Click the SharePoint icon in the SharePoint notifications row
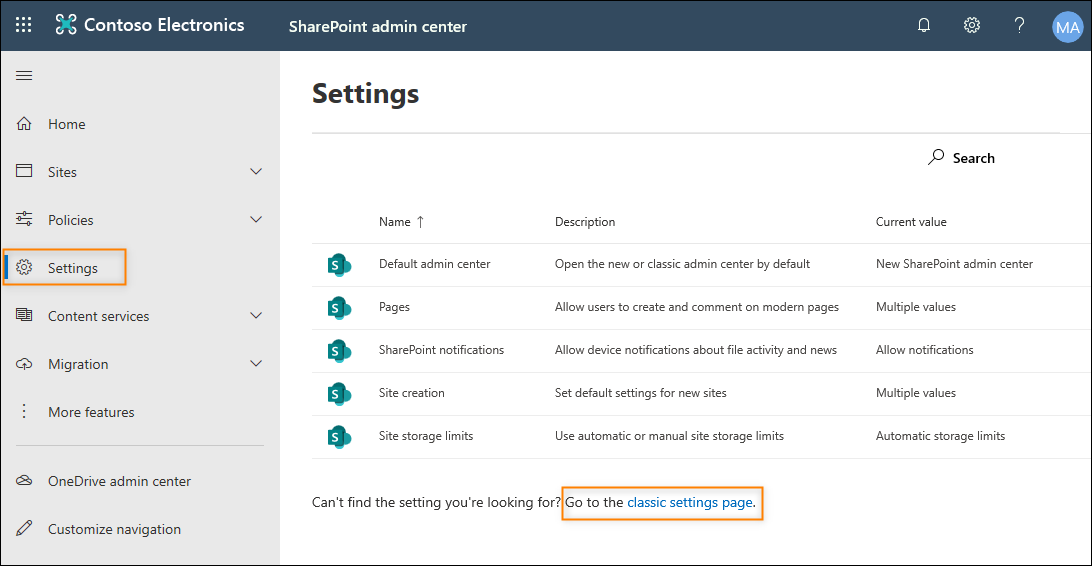Screen dimensions: 1092x566 point(339,351)
